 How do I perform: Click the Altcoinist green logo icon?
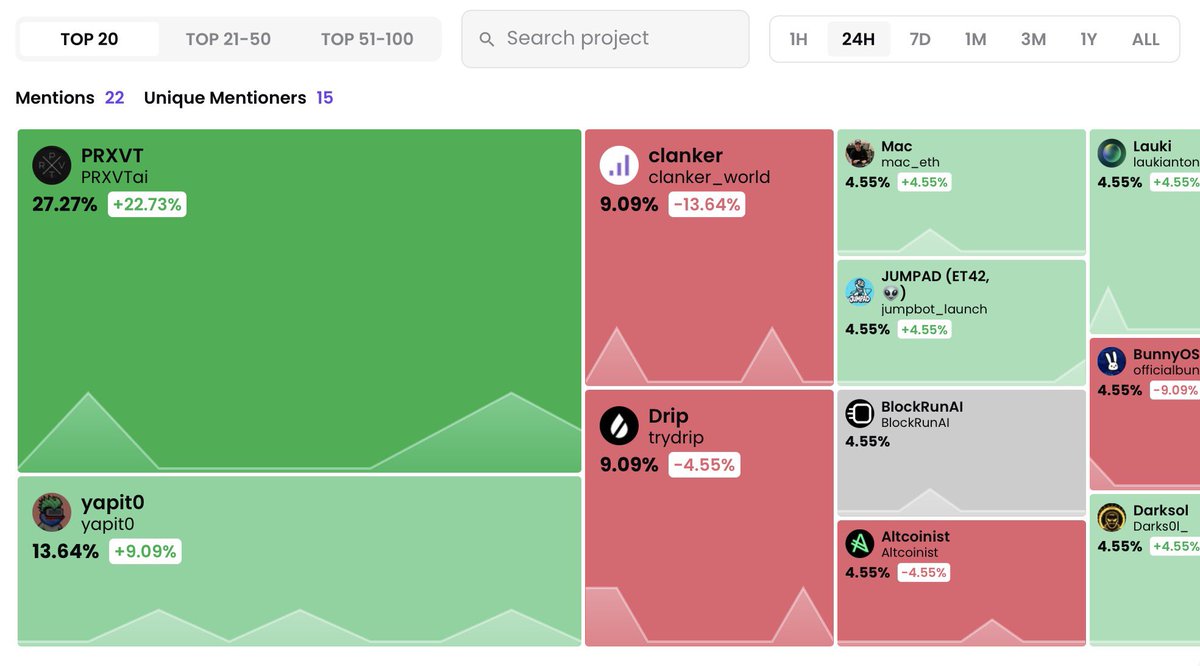860,544
